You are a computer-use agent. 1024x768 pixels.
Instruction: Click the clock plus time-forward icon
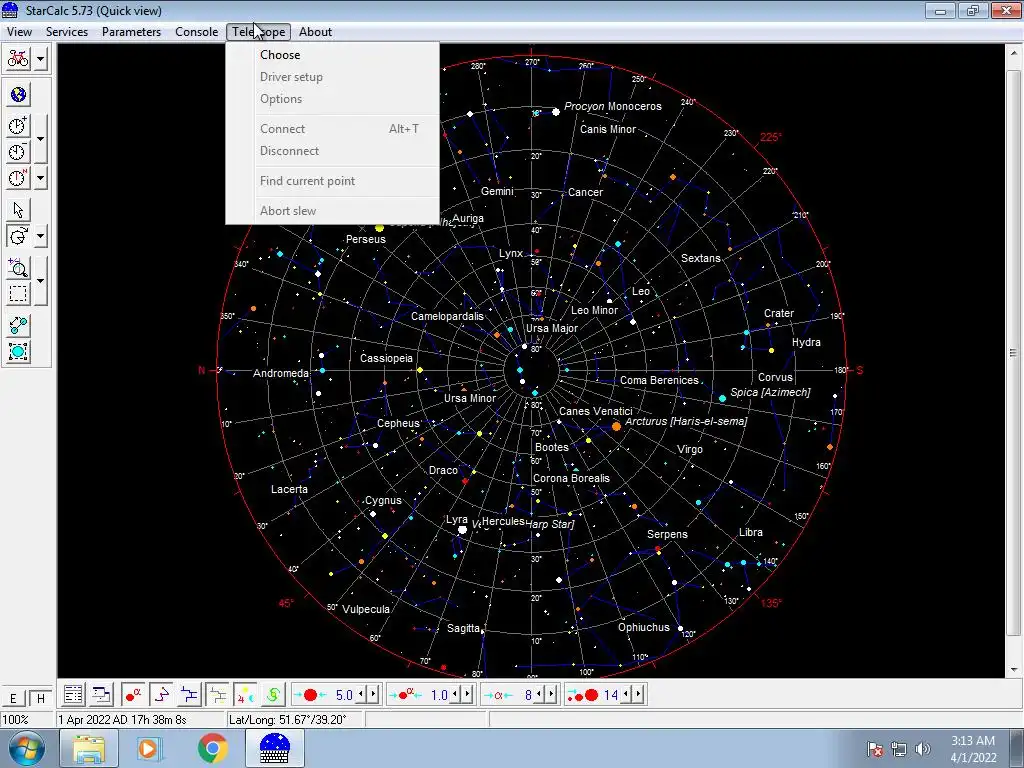point(18,125)
